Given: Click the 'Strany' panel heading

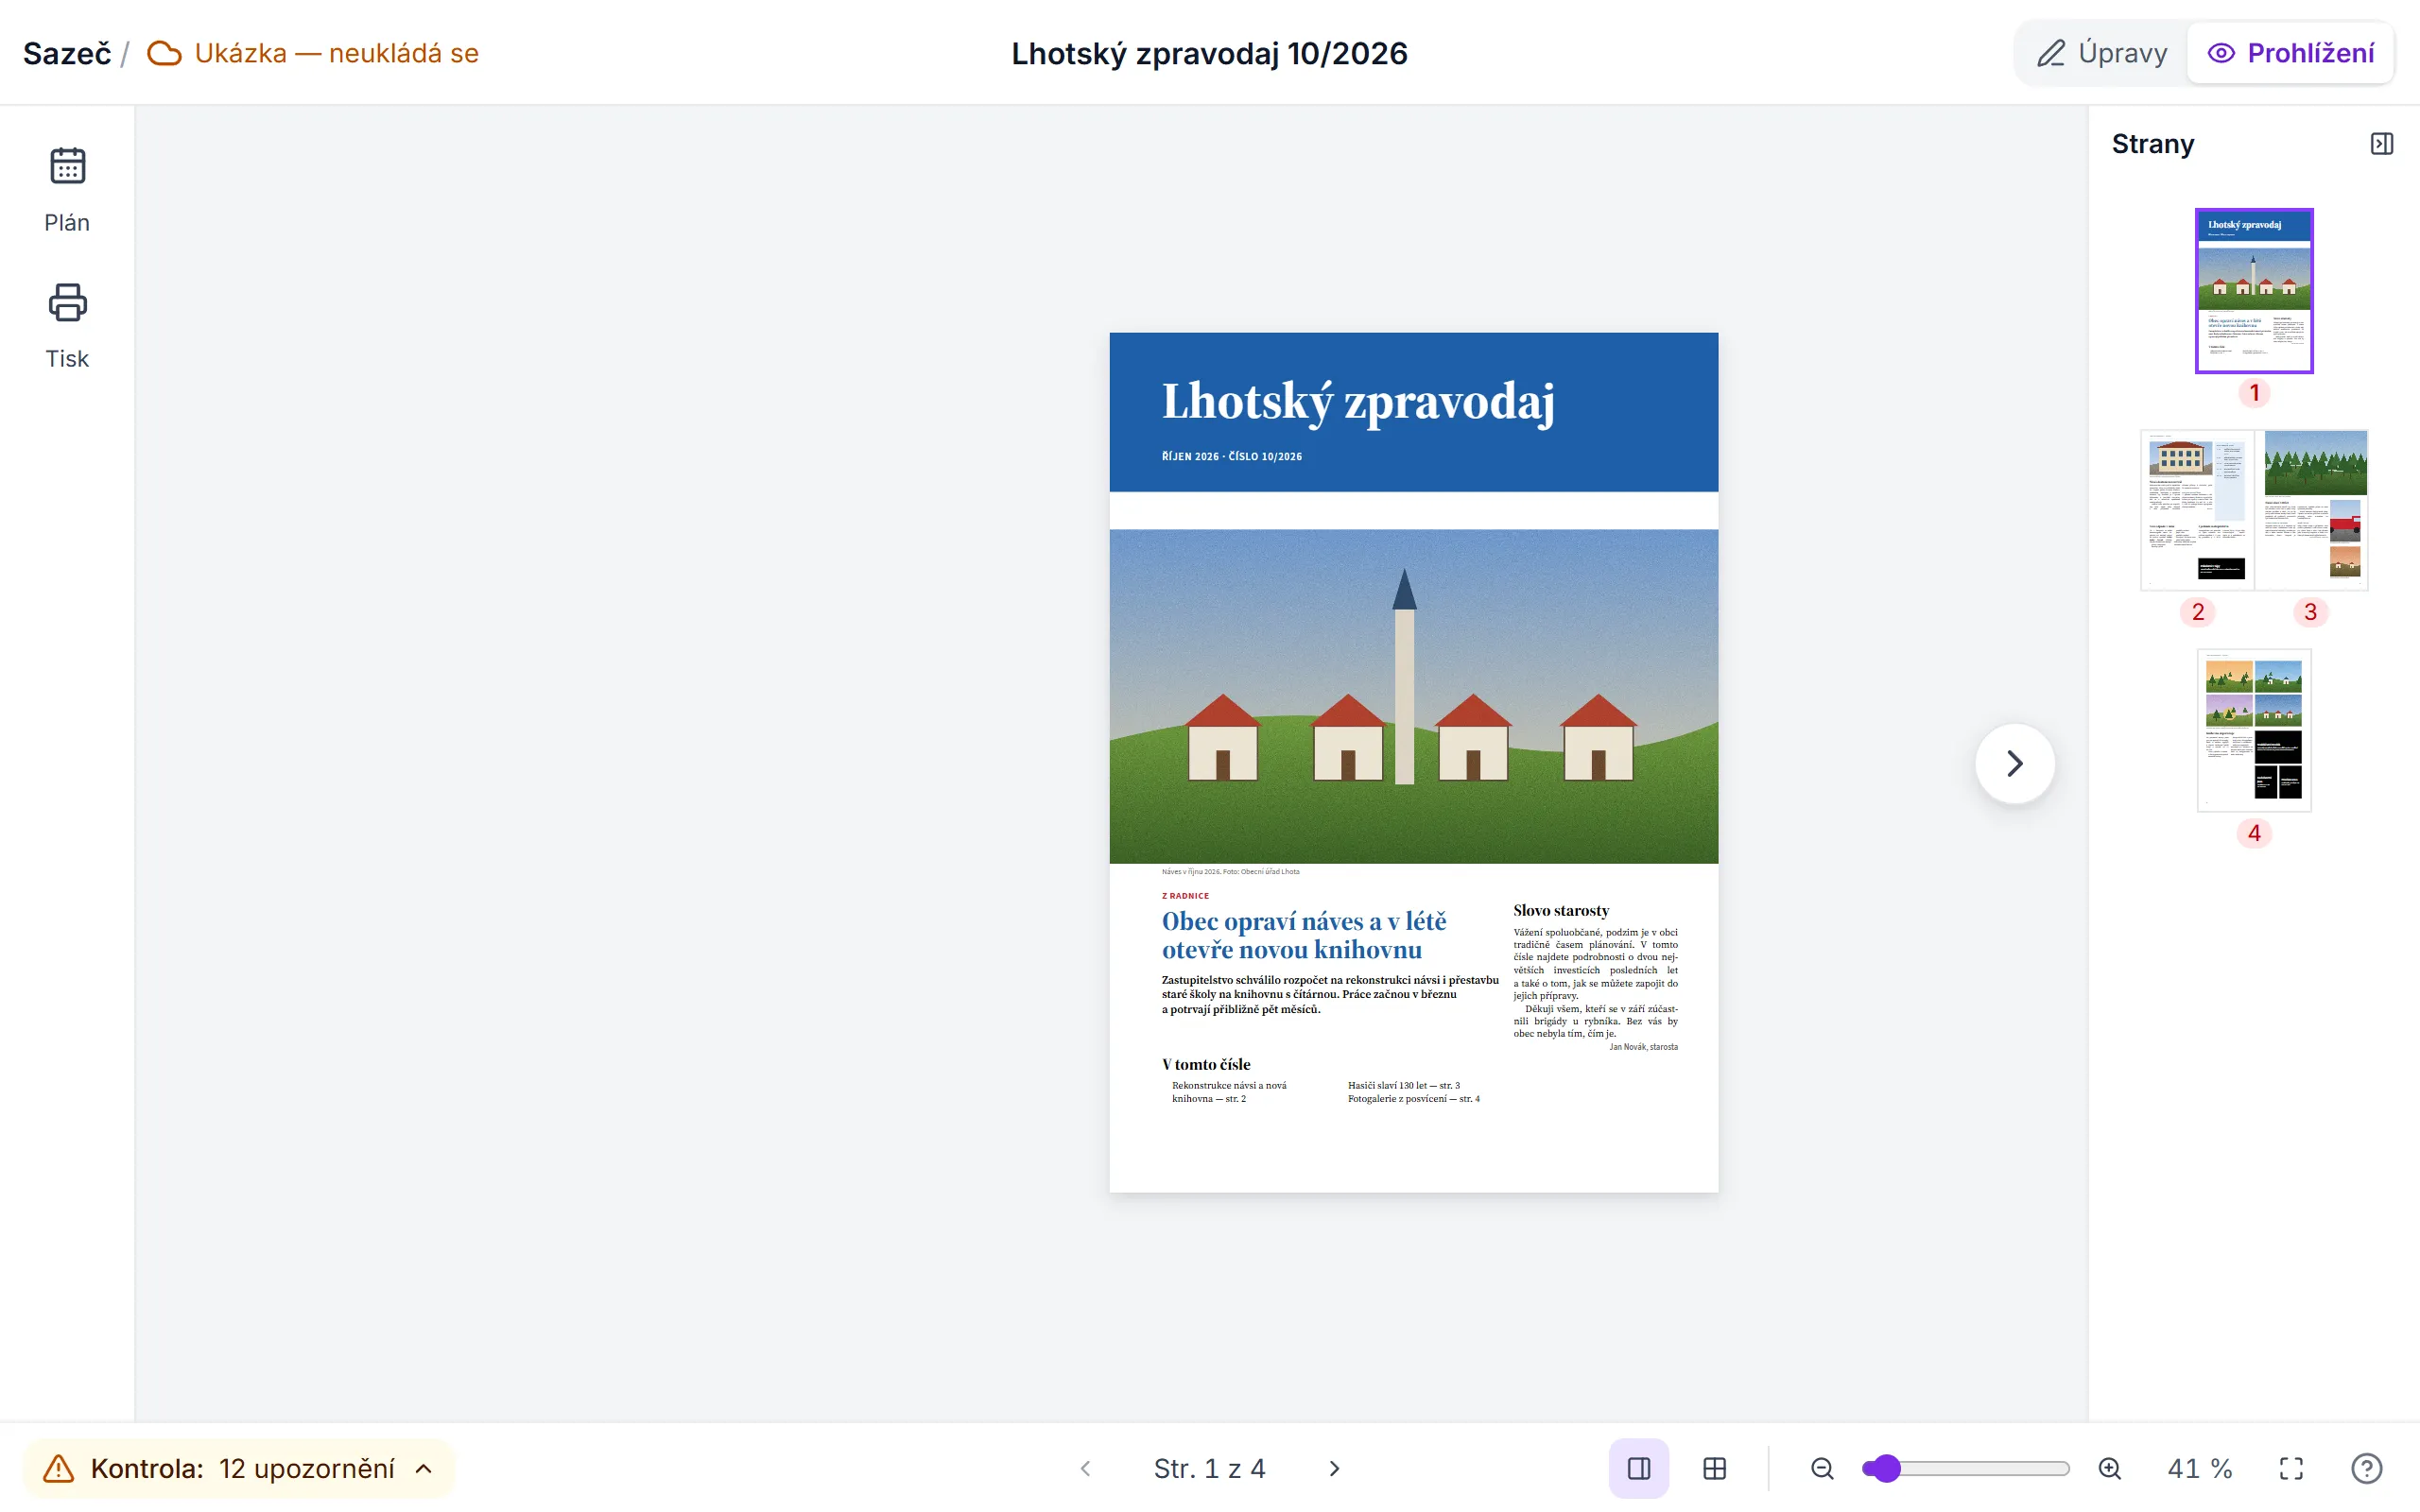Looking at the screenshot, I should (2152, 144).
